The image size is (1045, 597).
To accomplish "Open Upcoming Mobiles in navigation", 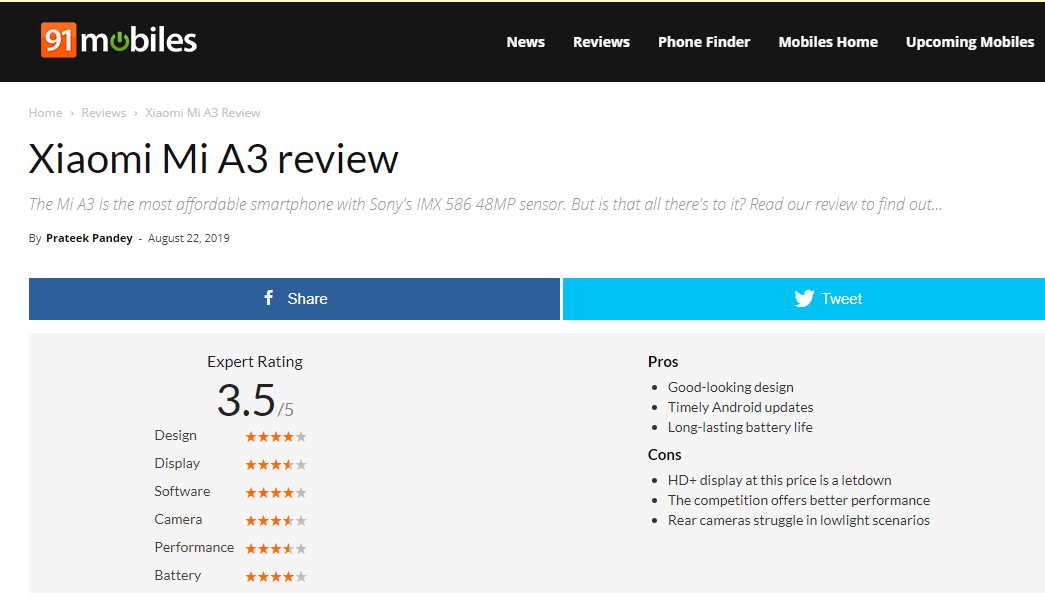I will pos(970,42).
